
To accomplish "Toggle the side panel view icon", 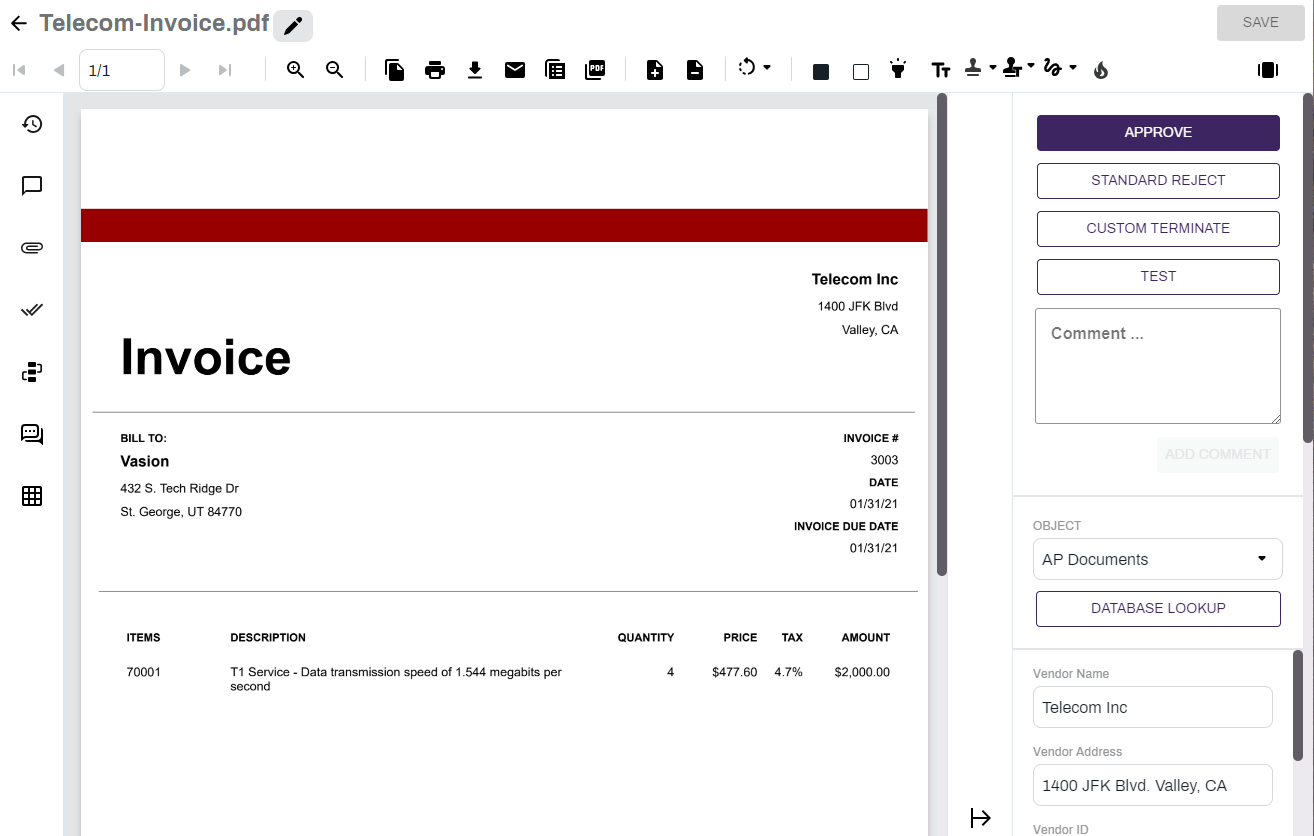I will (x=1268, y=70).
